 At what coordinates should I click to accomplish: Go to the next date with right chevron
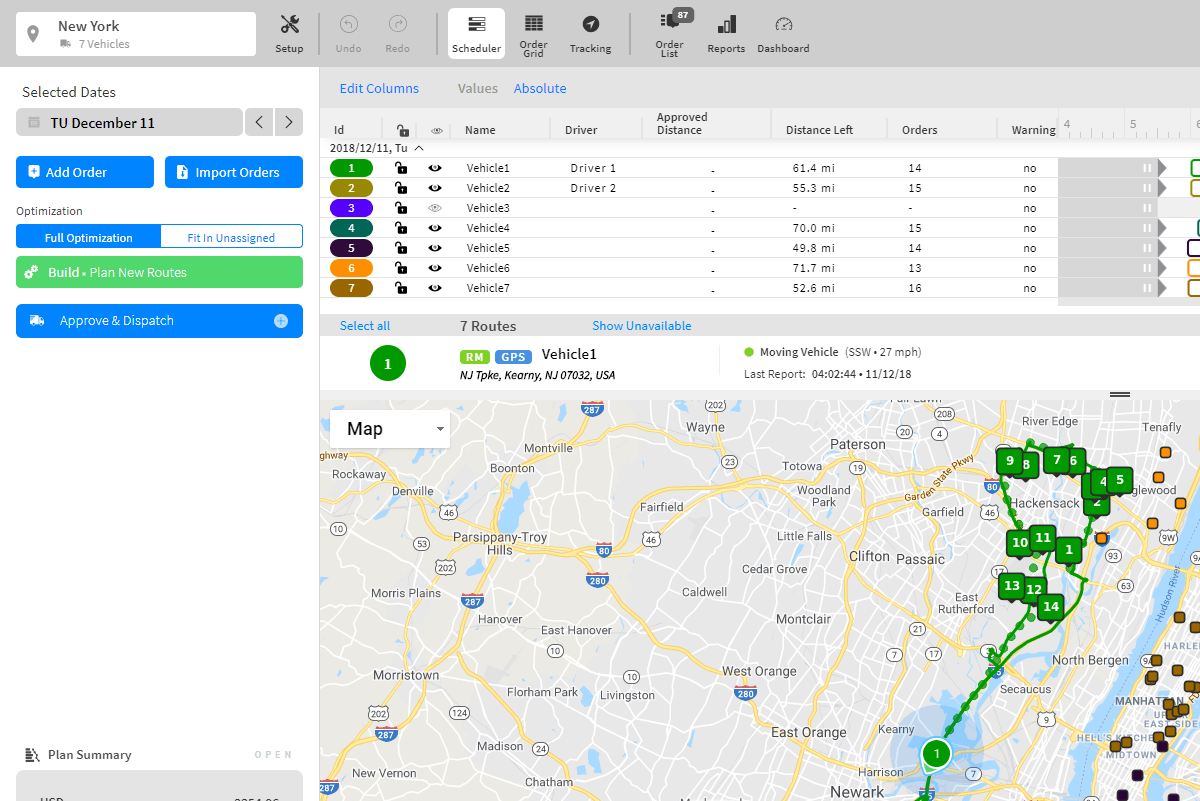click(288, 121)
